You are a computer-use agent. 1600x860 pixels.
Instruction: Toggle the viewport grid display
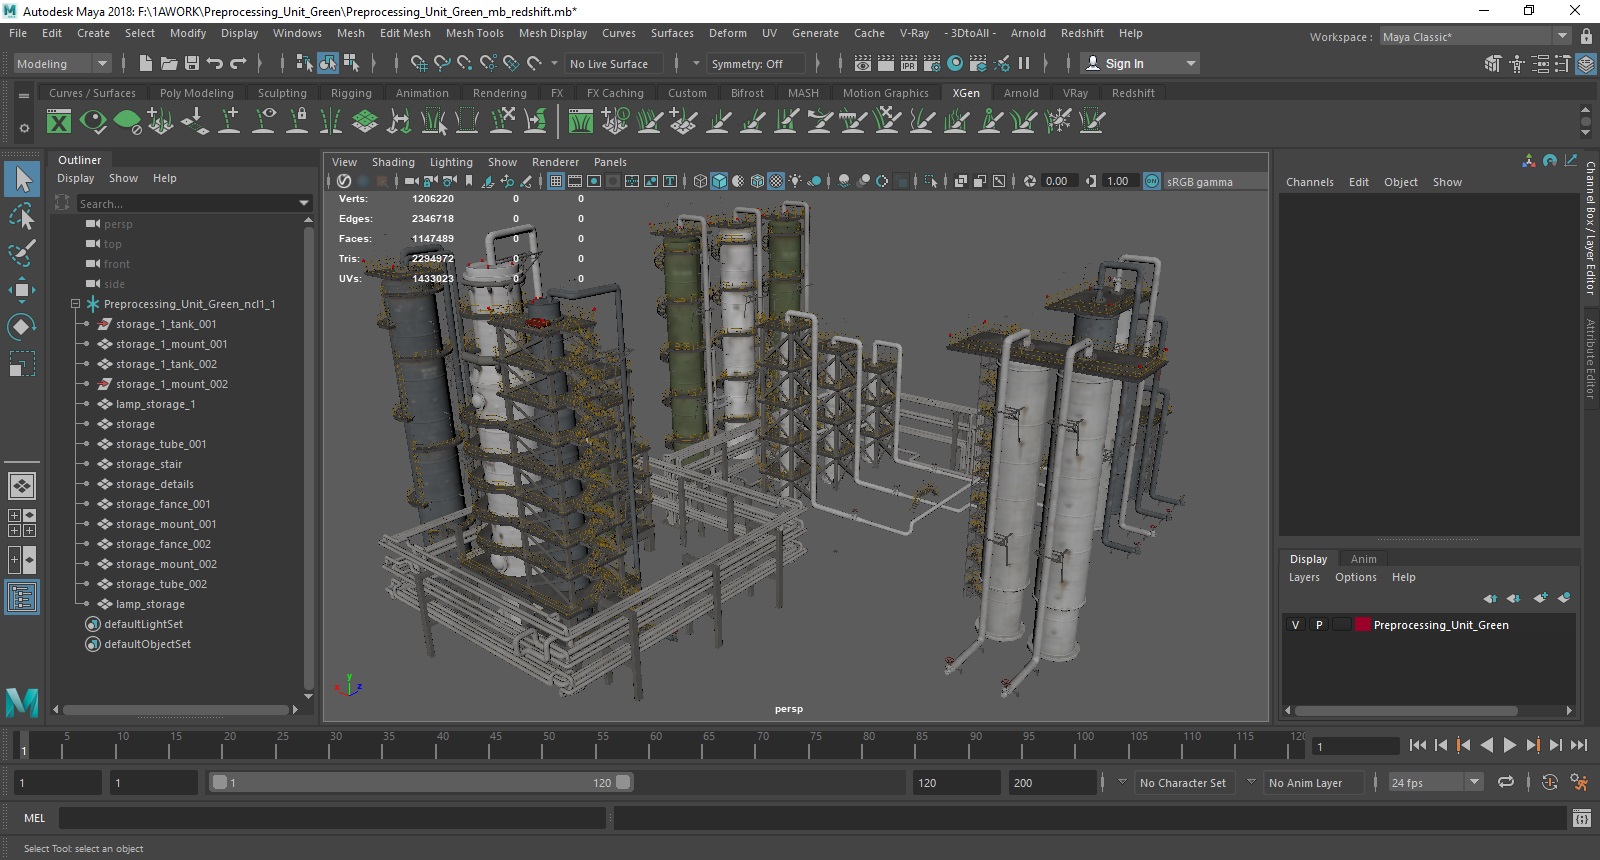(556, 181)
